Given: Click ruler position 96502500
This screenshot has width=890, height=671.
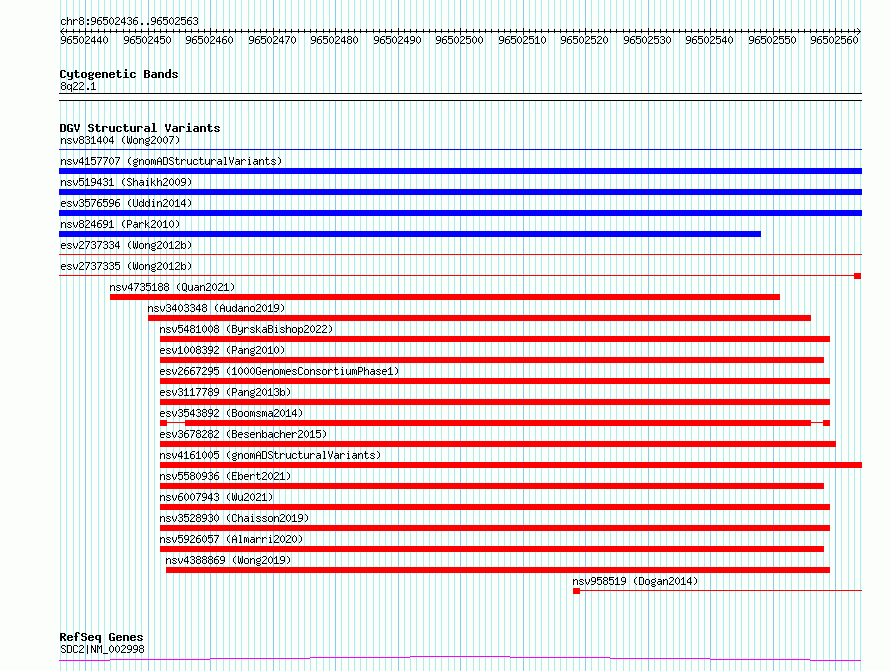Looking at the screenshot, I should [x=460, y=40].
